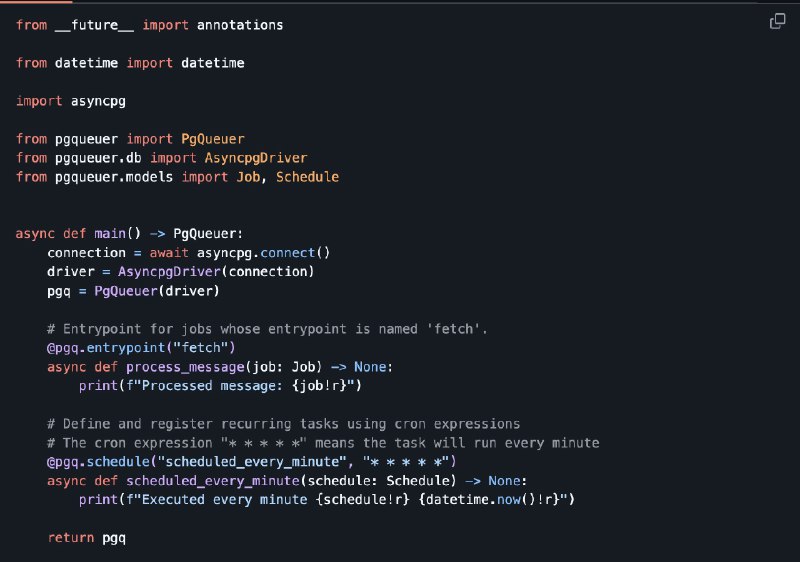The image size is (800, 562).
Task: Click the 'pgq = PgQueuer(driver)' assignment line
Action: (x=133, y=291)
